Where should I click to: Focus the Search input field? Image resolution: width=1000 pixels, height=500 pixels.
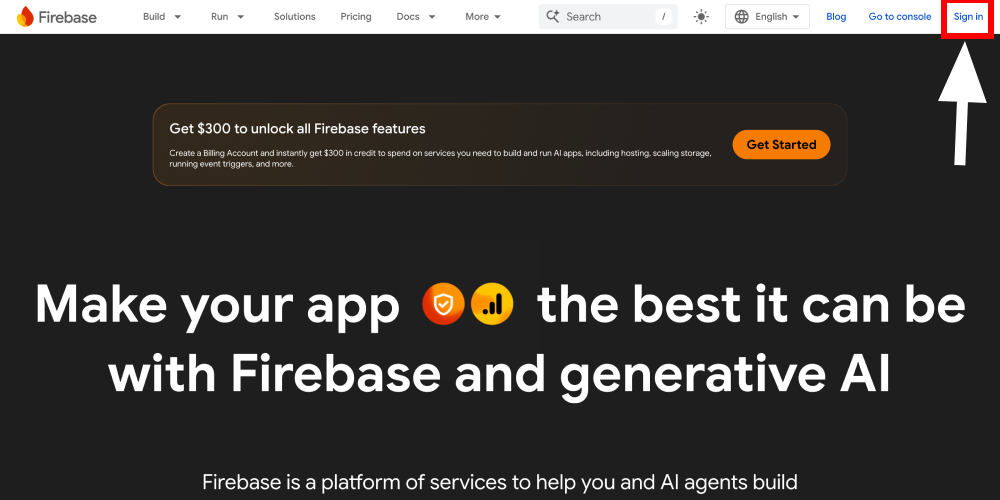605,16
